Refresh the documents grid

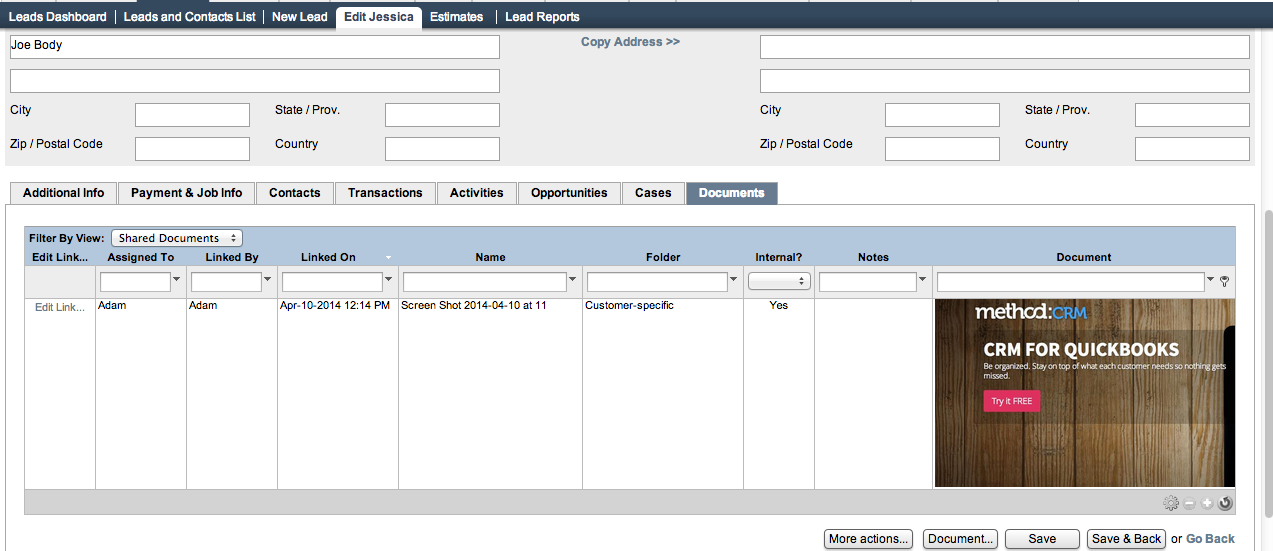pos(1225,503)
